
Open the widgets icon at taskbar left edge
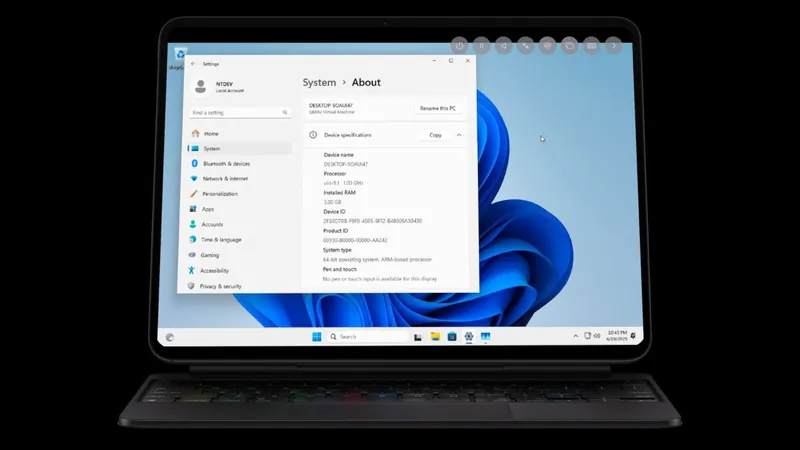coord(170,337)
